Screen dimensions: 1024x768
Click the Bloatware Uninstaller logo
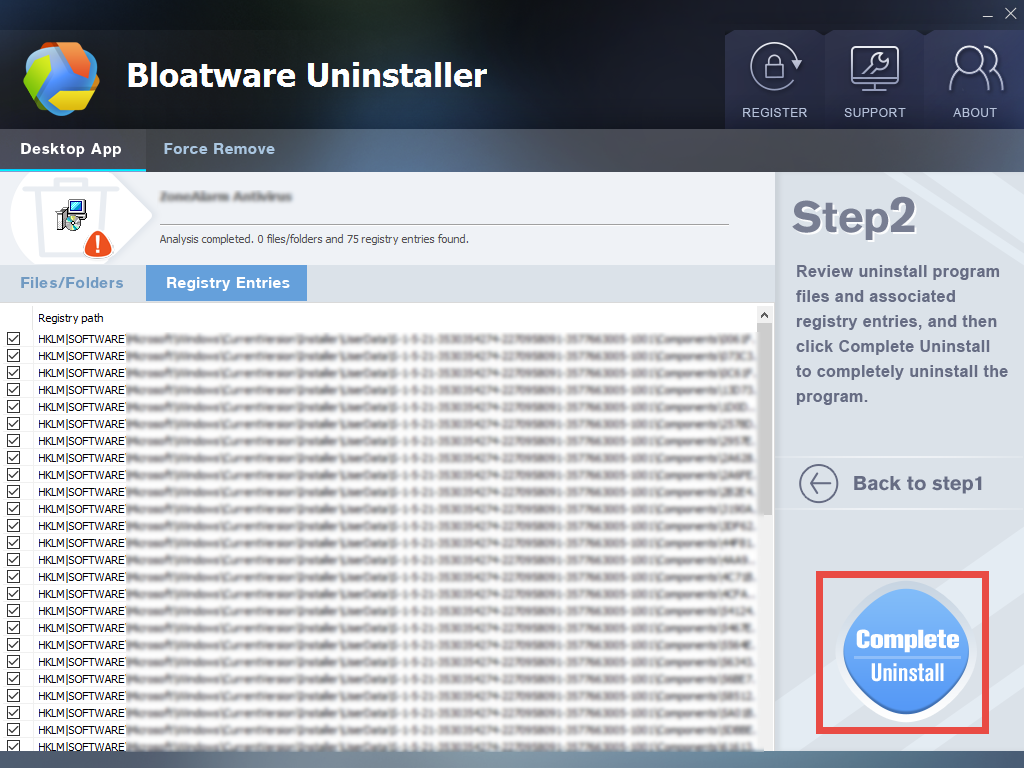point(62,77)
